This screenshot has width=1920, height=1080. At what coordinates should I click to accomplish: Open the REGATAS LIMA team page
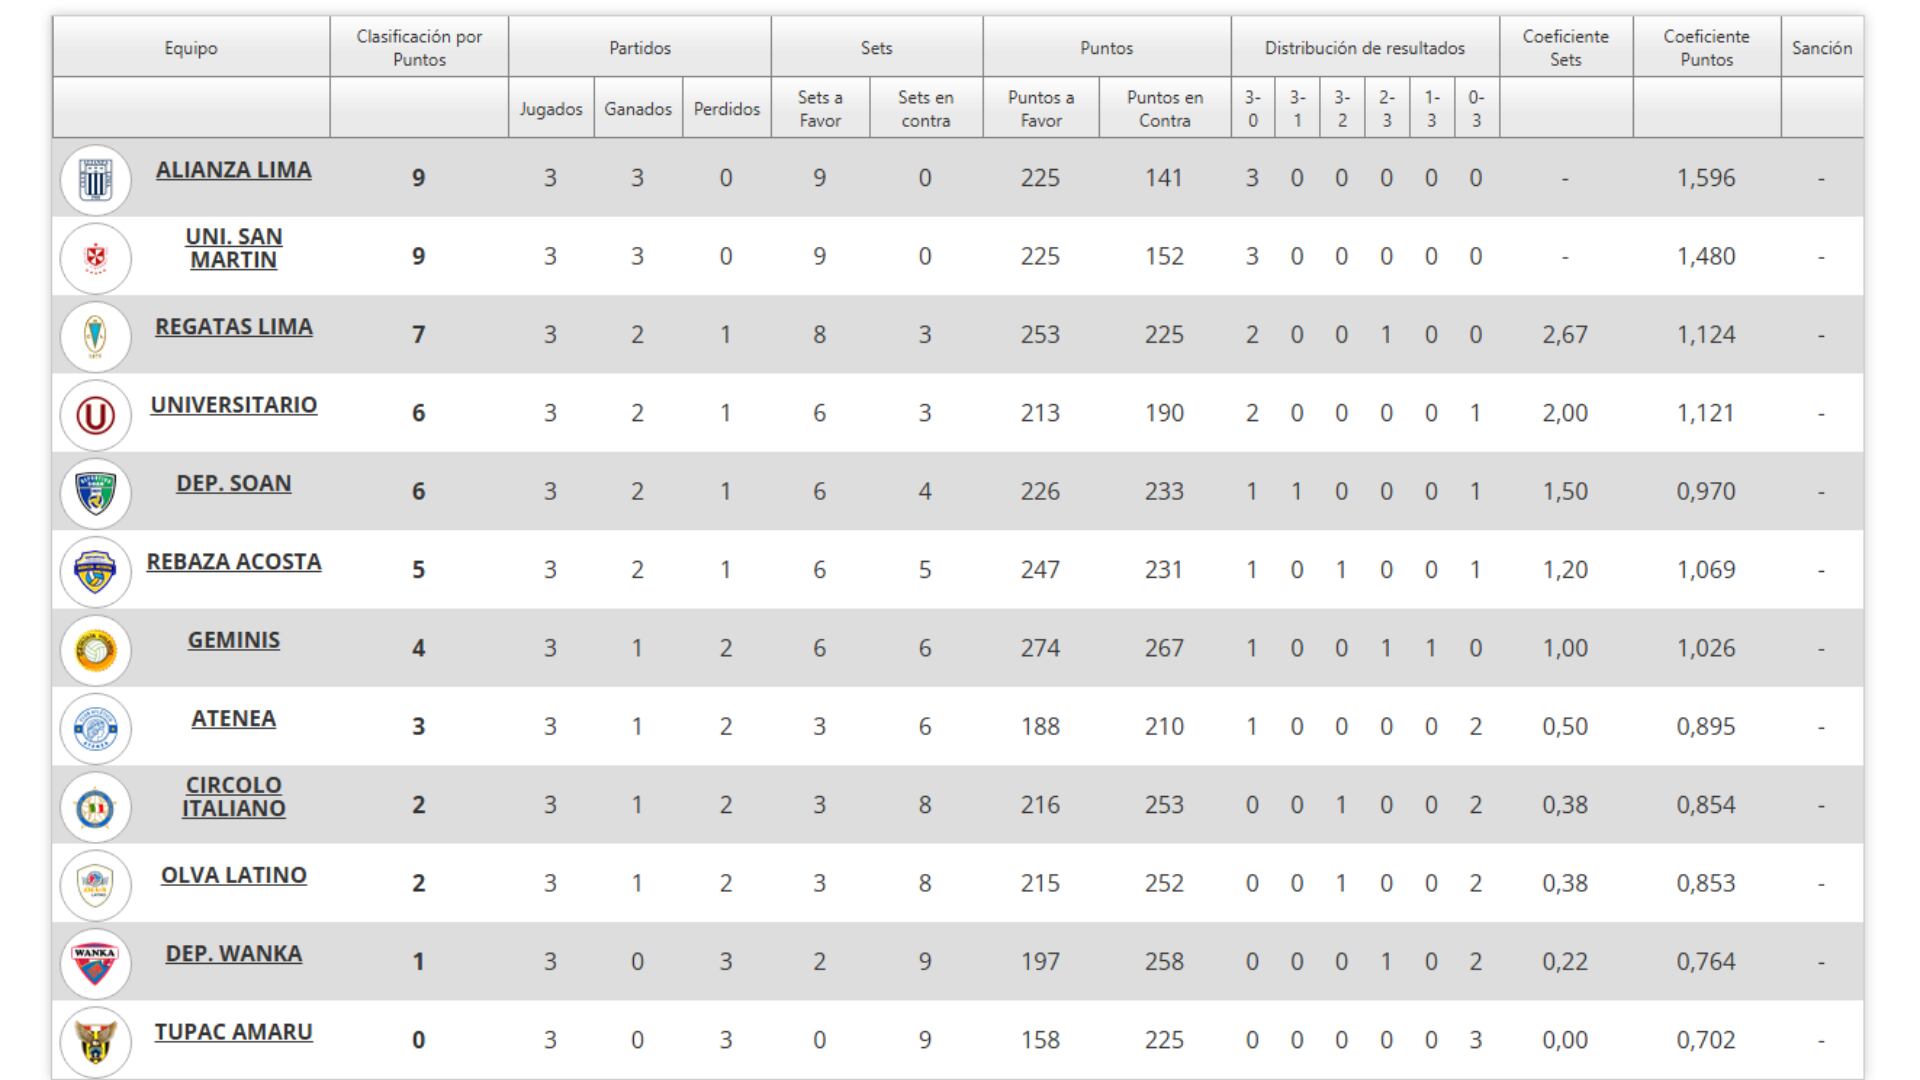click(233, 327)
